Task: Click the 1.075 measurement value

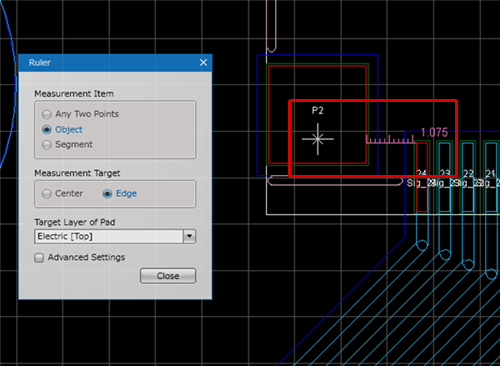Action: click(x=434, y=133)
